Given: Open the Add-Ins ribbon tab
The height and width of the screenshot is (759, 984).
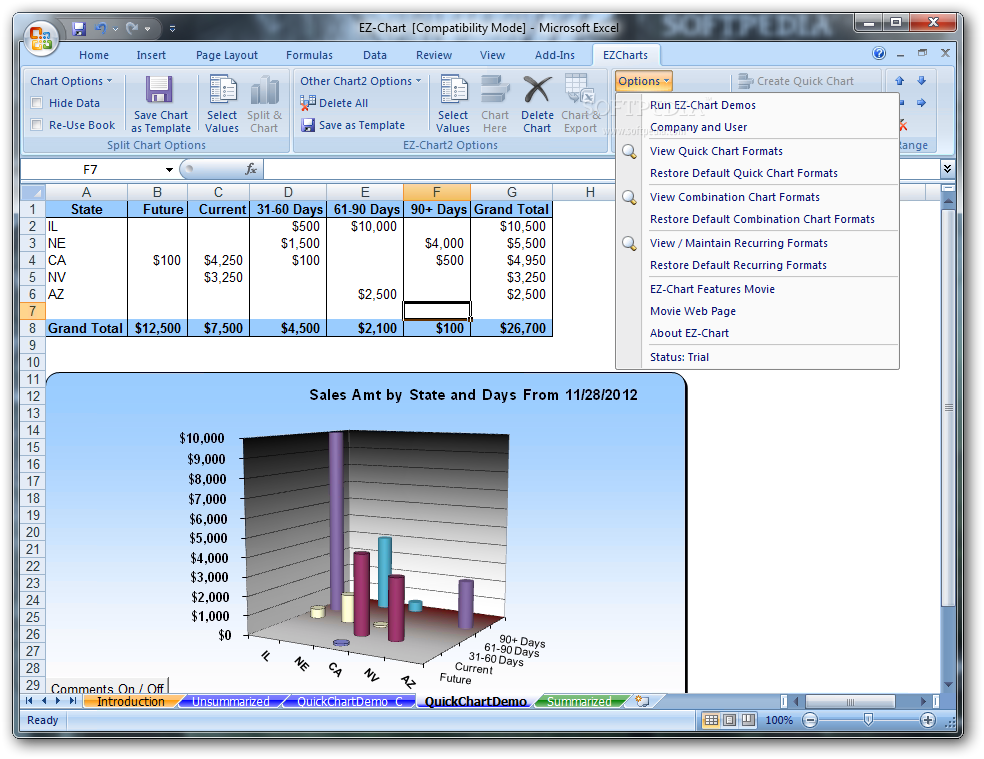Looking at the screenshot, I should (x=555, y=55).
